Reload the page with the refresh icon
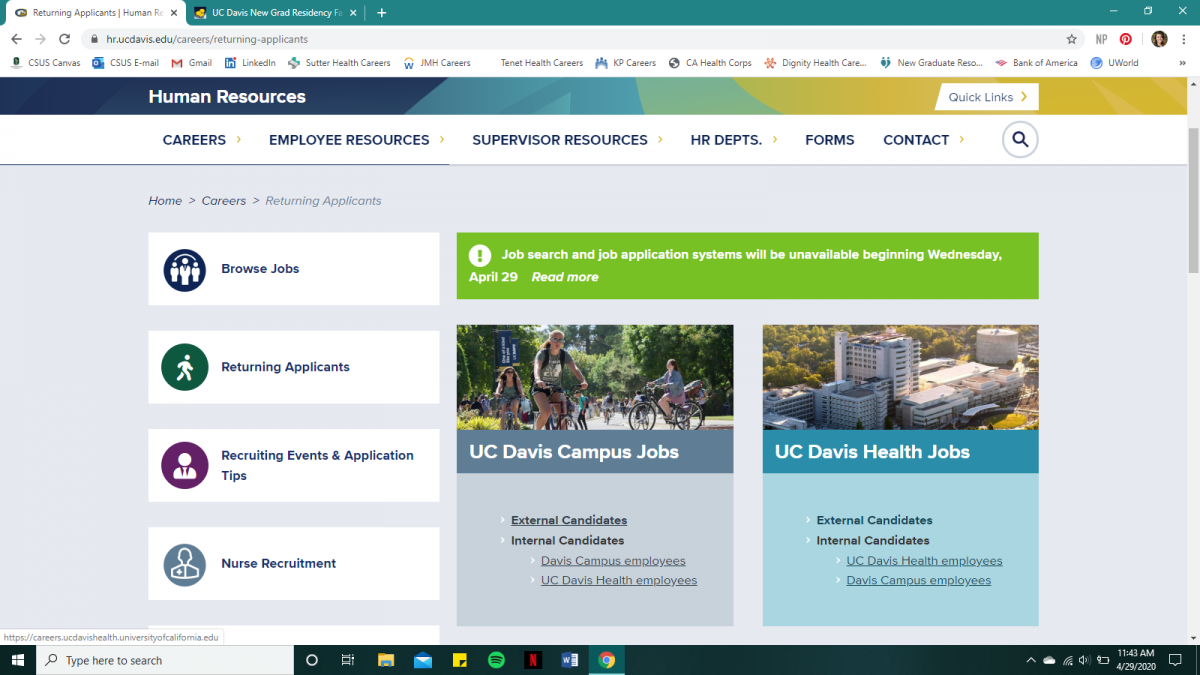The width and height of the screenshot is (1200, 675). pyautogui.click(x=65, y=39)
